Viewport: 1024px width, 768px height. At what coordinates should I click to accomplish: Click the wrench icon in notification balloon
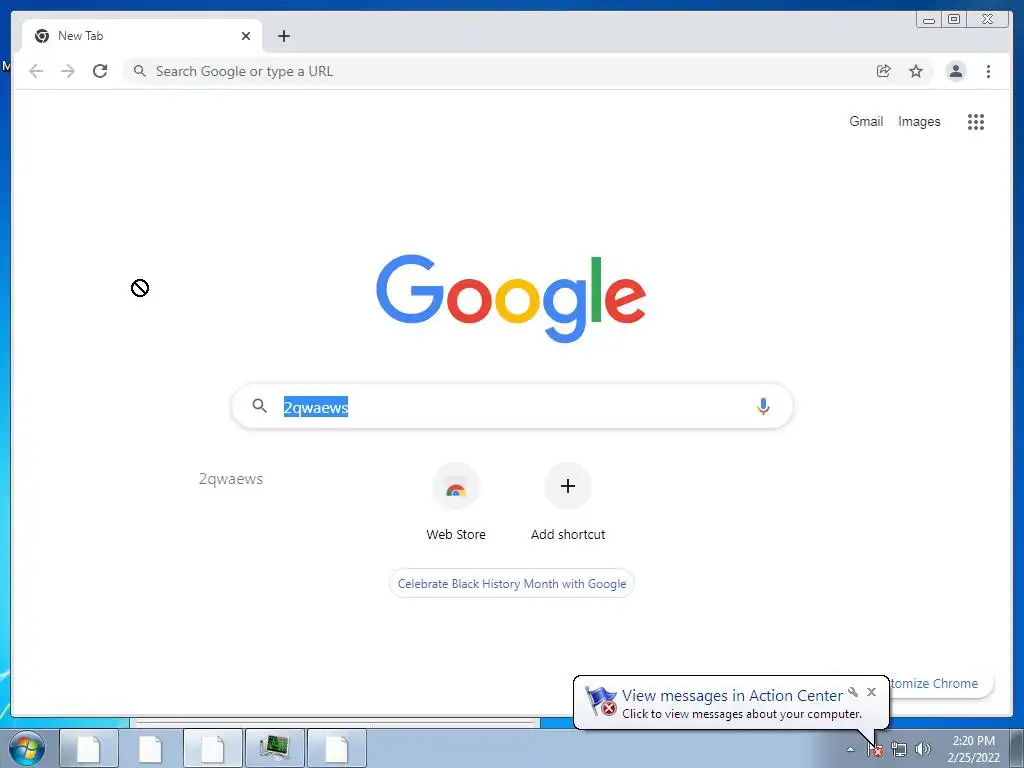click(x=853, y=692)
